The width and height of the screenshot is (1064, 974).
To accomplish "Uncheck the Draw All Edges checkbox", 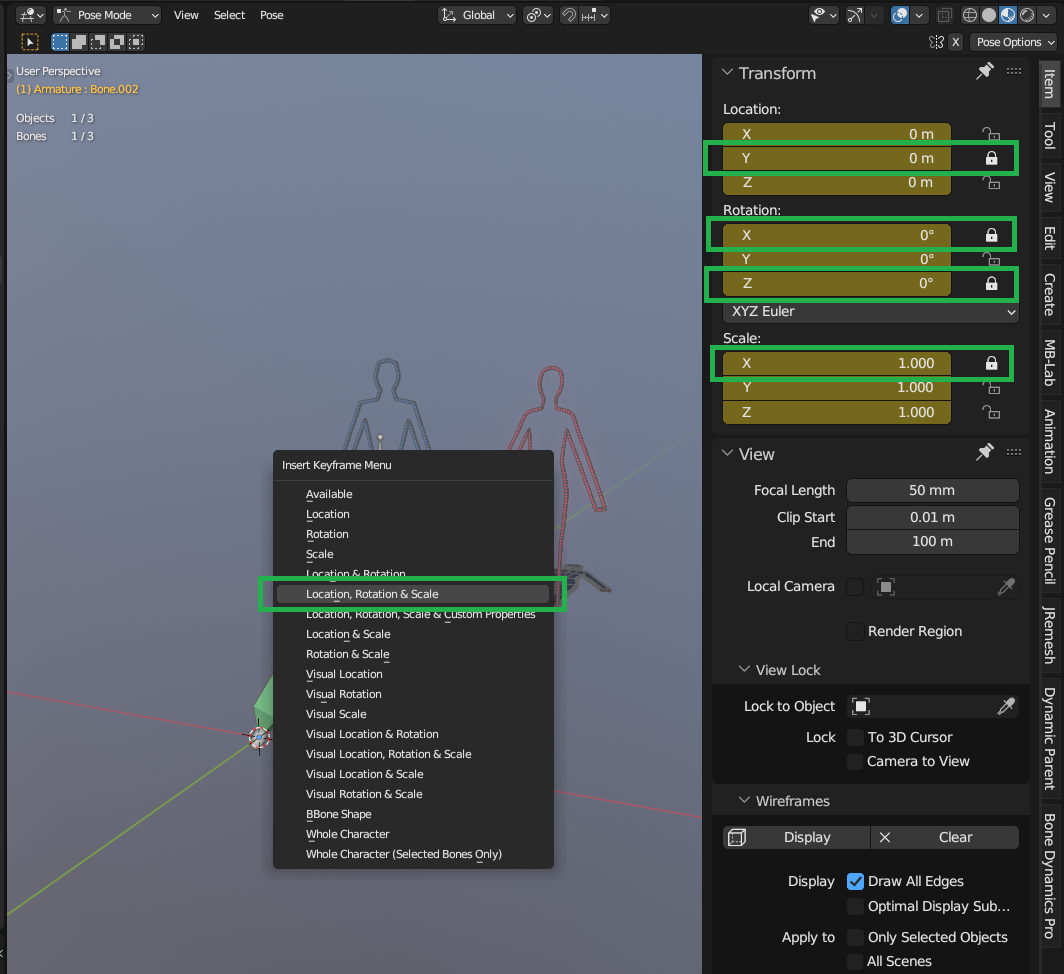I will (856, 881).
